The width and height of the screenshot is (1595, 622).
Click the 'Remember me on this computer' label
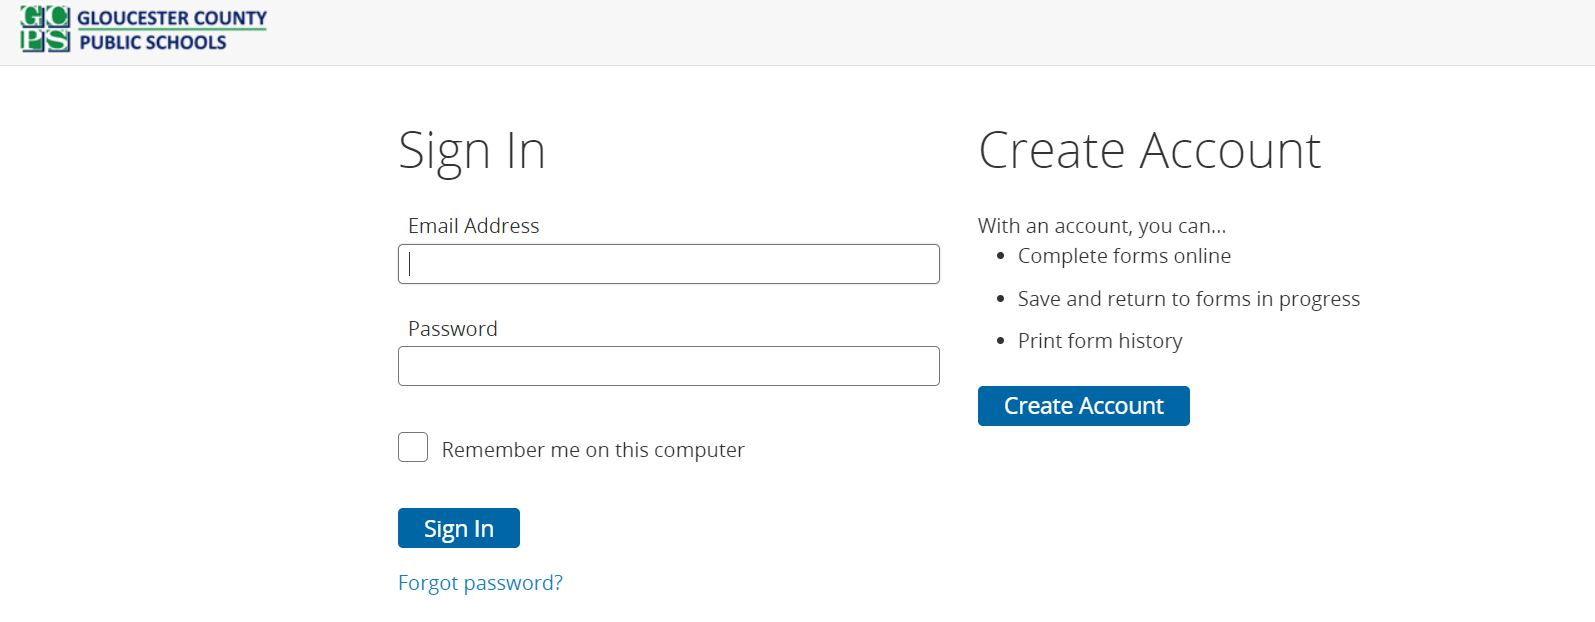point(593,450)
